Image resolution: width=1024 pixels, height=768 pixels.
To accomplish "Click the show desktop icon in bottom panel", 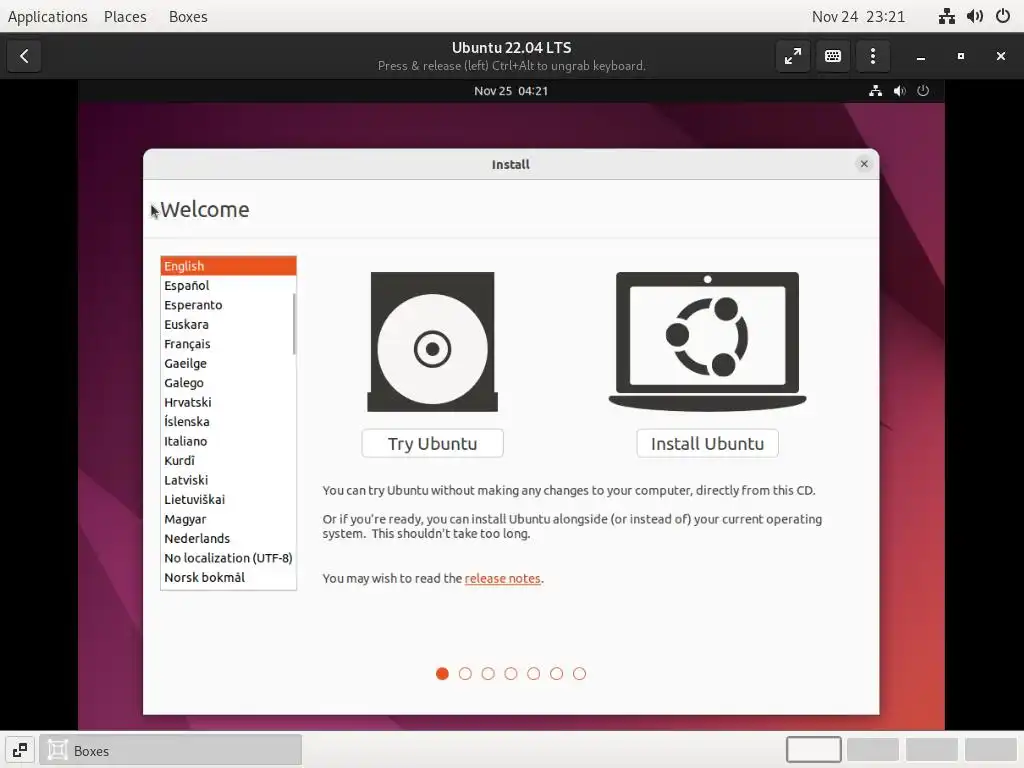I will click(20, 750).
